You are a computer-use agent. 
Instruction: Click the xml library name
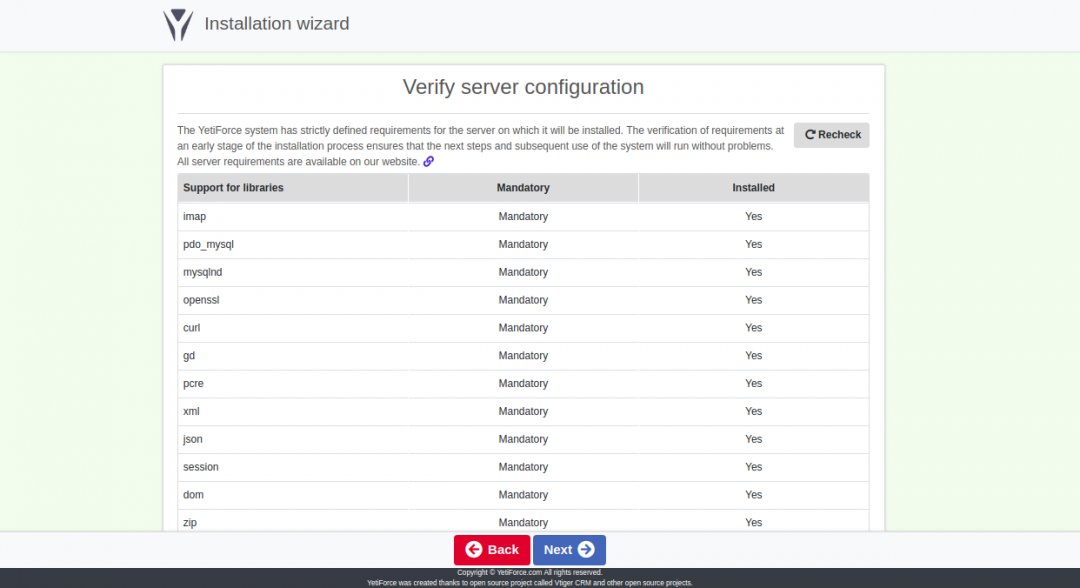(191, 412)
